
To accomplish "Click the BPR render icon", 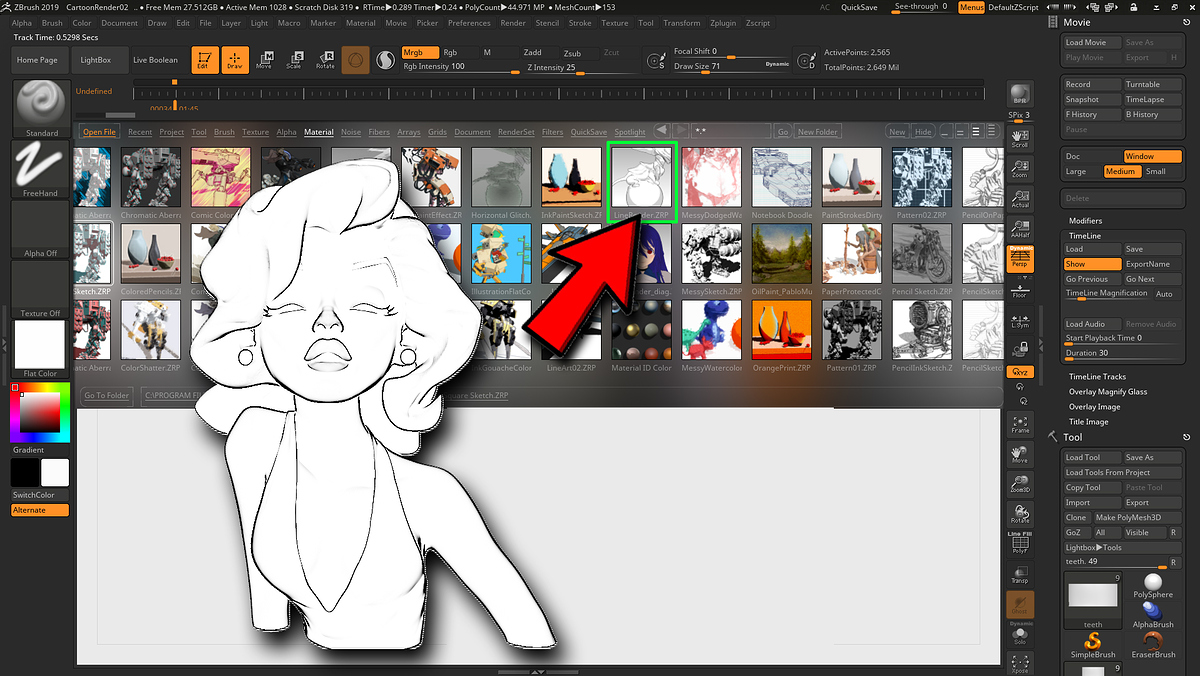I will tap(1020, 95).
